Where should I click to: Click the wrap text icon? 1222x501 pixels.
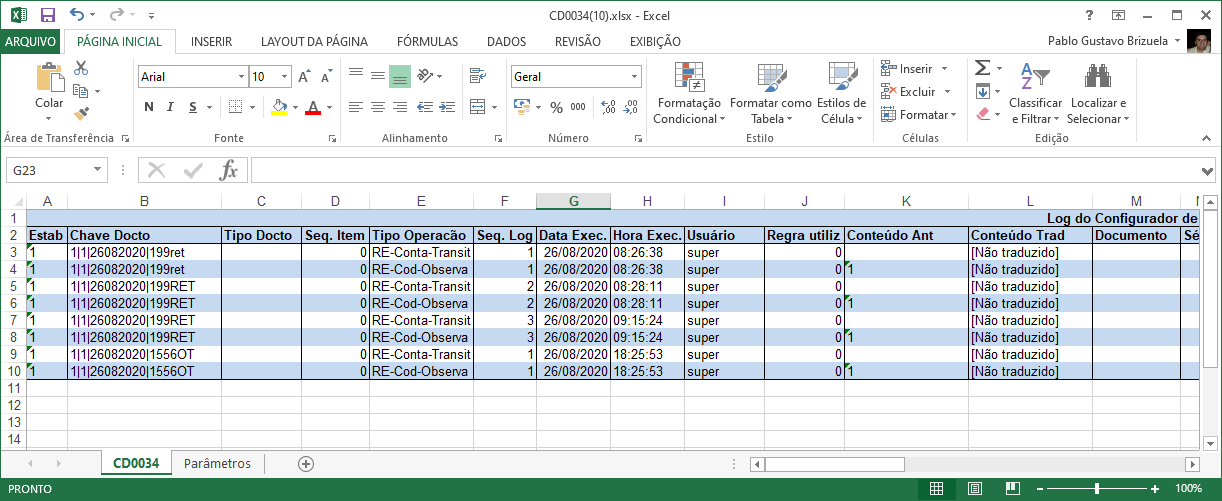[477, 76]
